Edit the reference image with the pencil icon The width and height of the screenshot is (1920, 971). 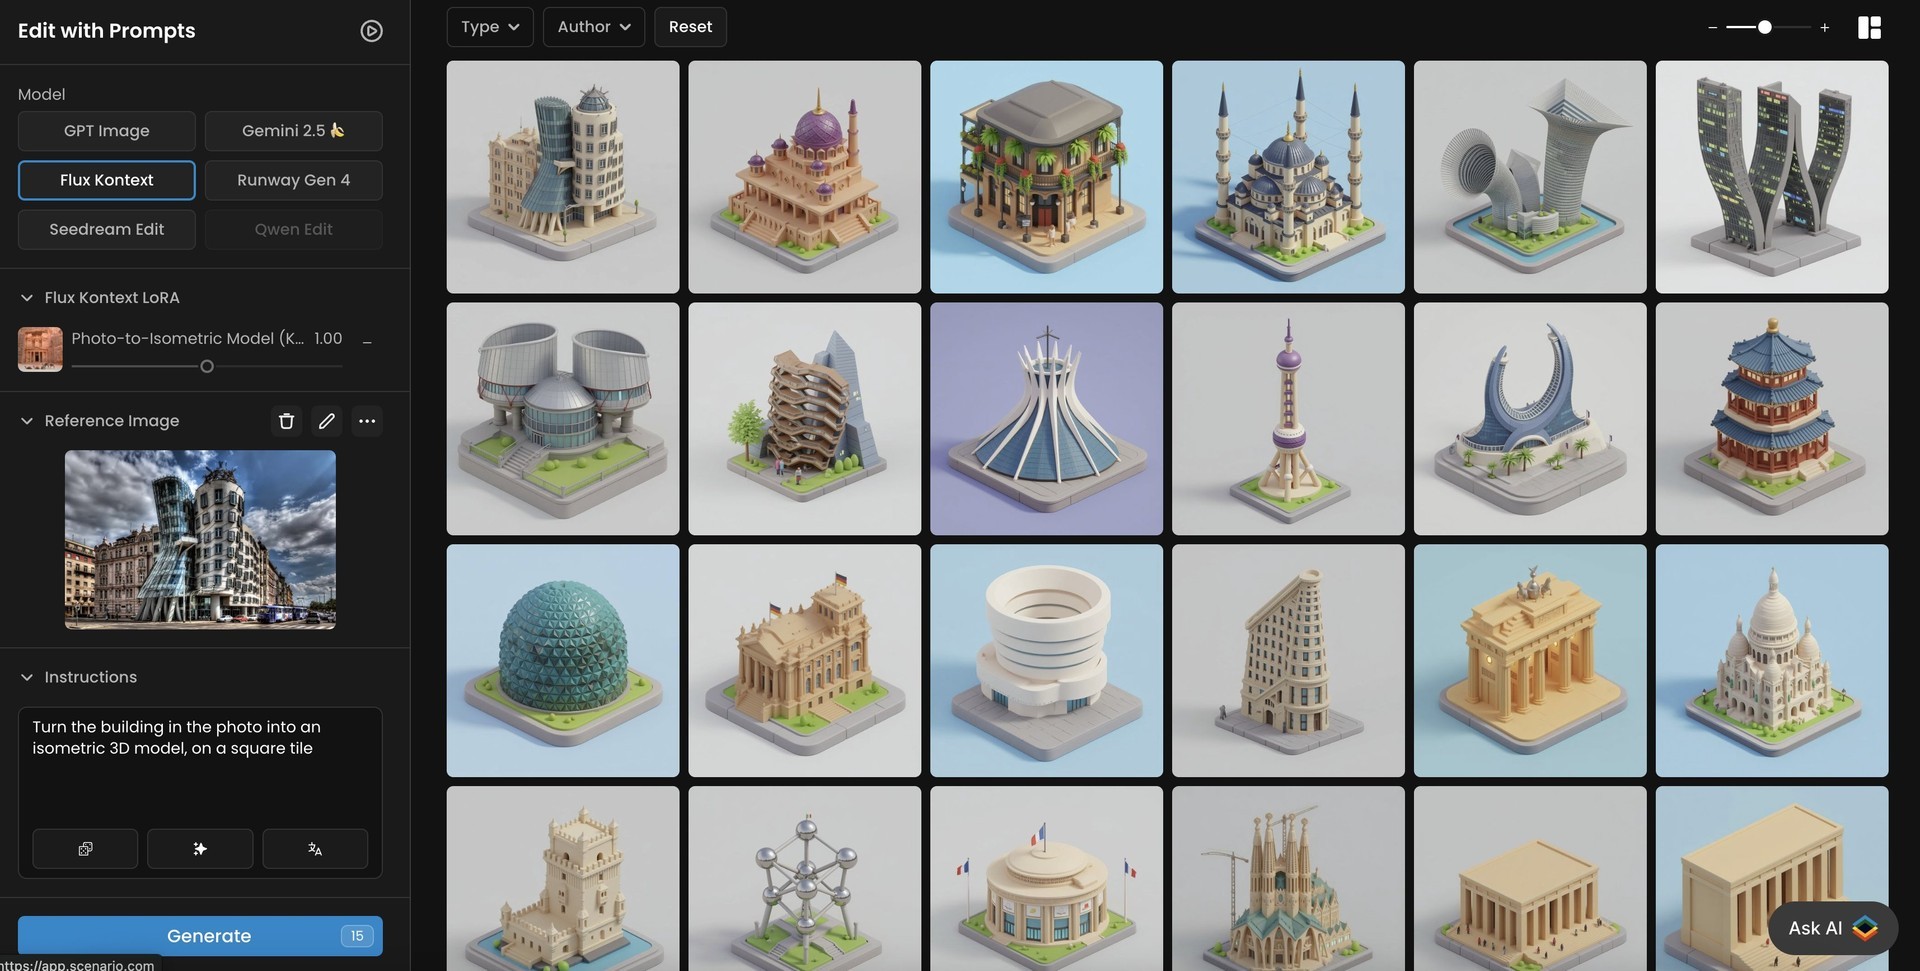click(x=326, y=421)
